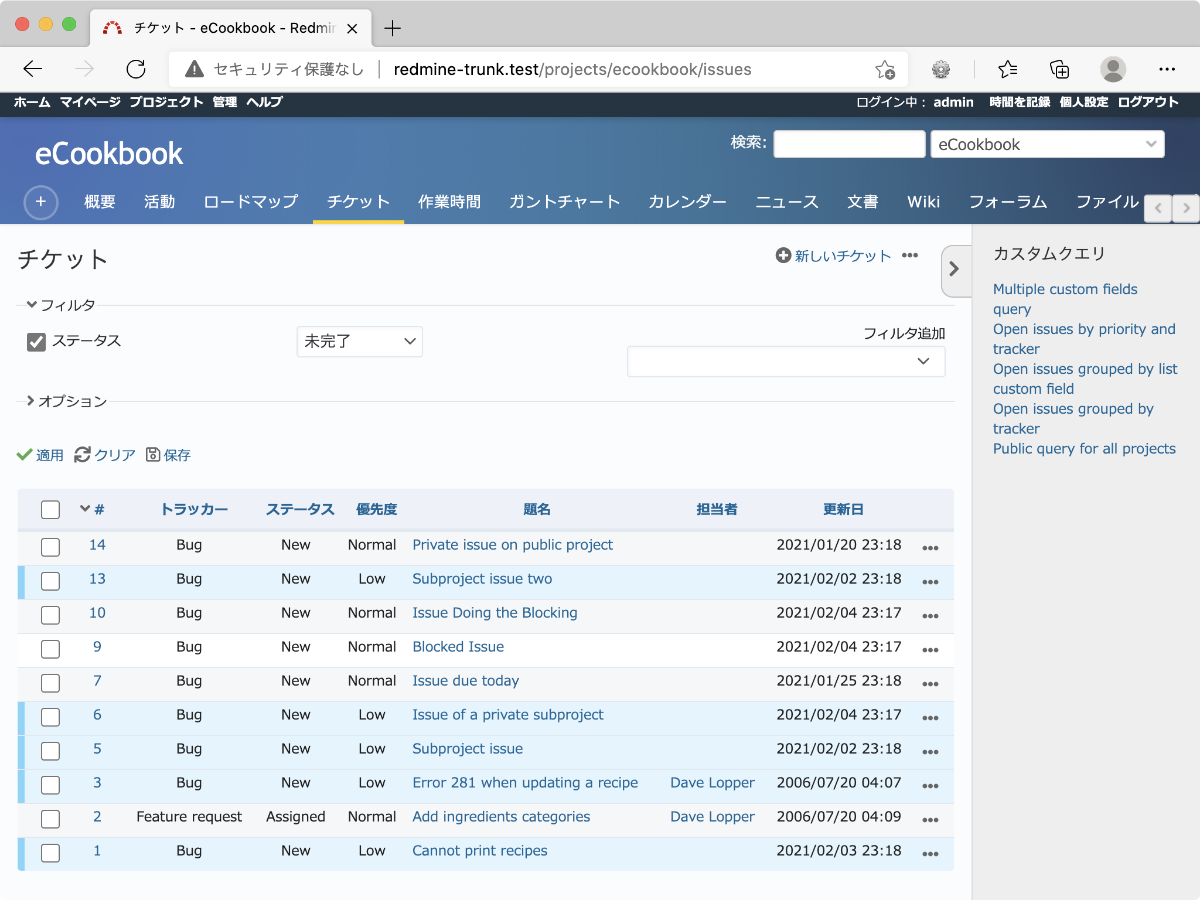This screenshot has height=900, width=1200.
Task: Click the ログアウト link in top menu
Action: coord(1148,102)
